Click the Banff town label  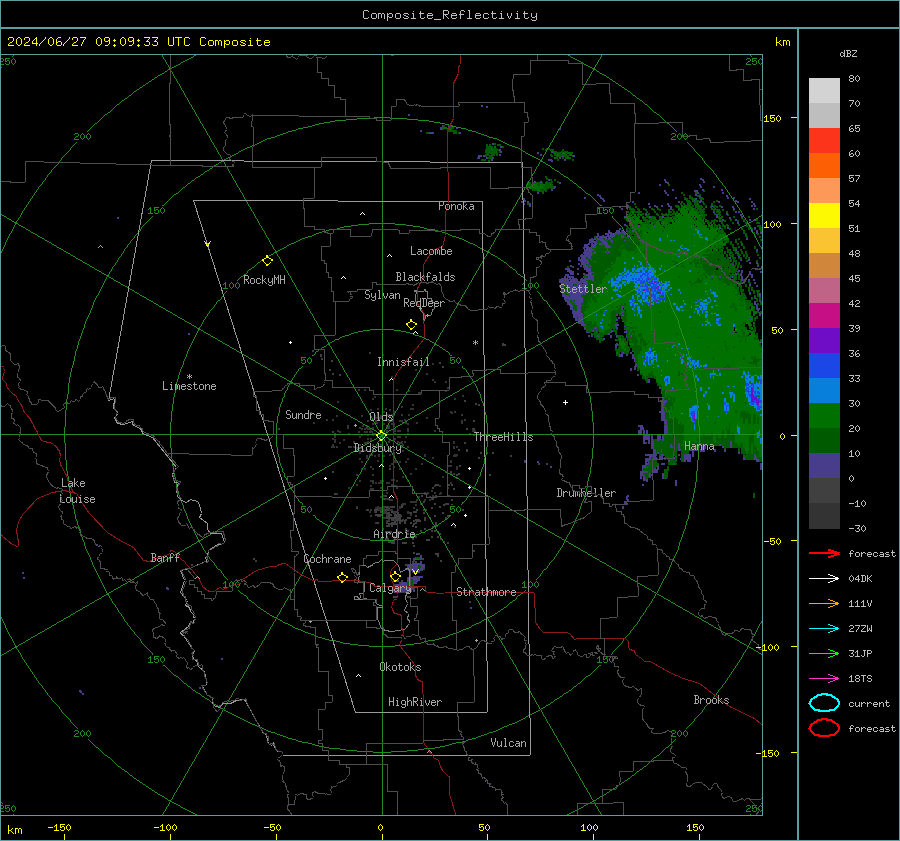click(x=165, y=557)
